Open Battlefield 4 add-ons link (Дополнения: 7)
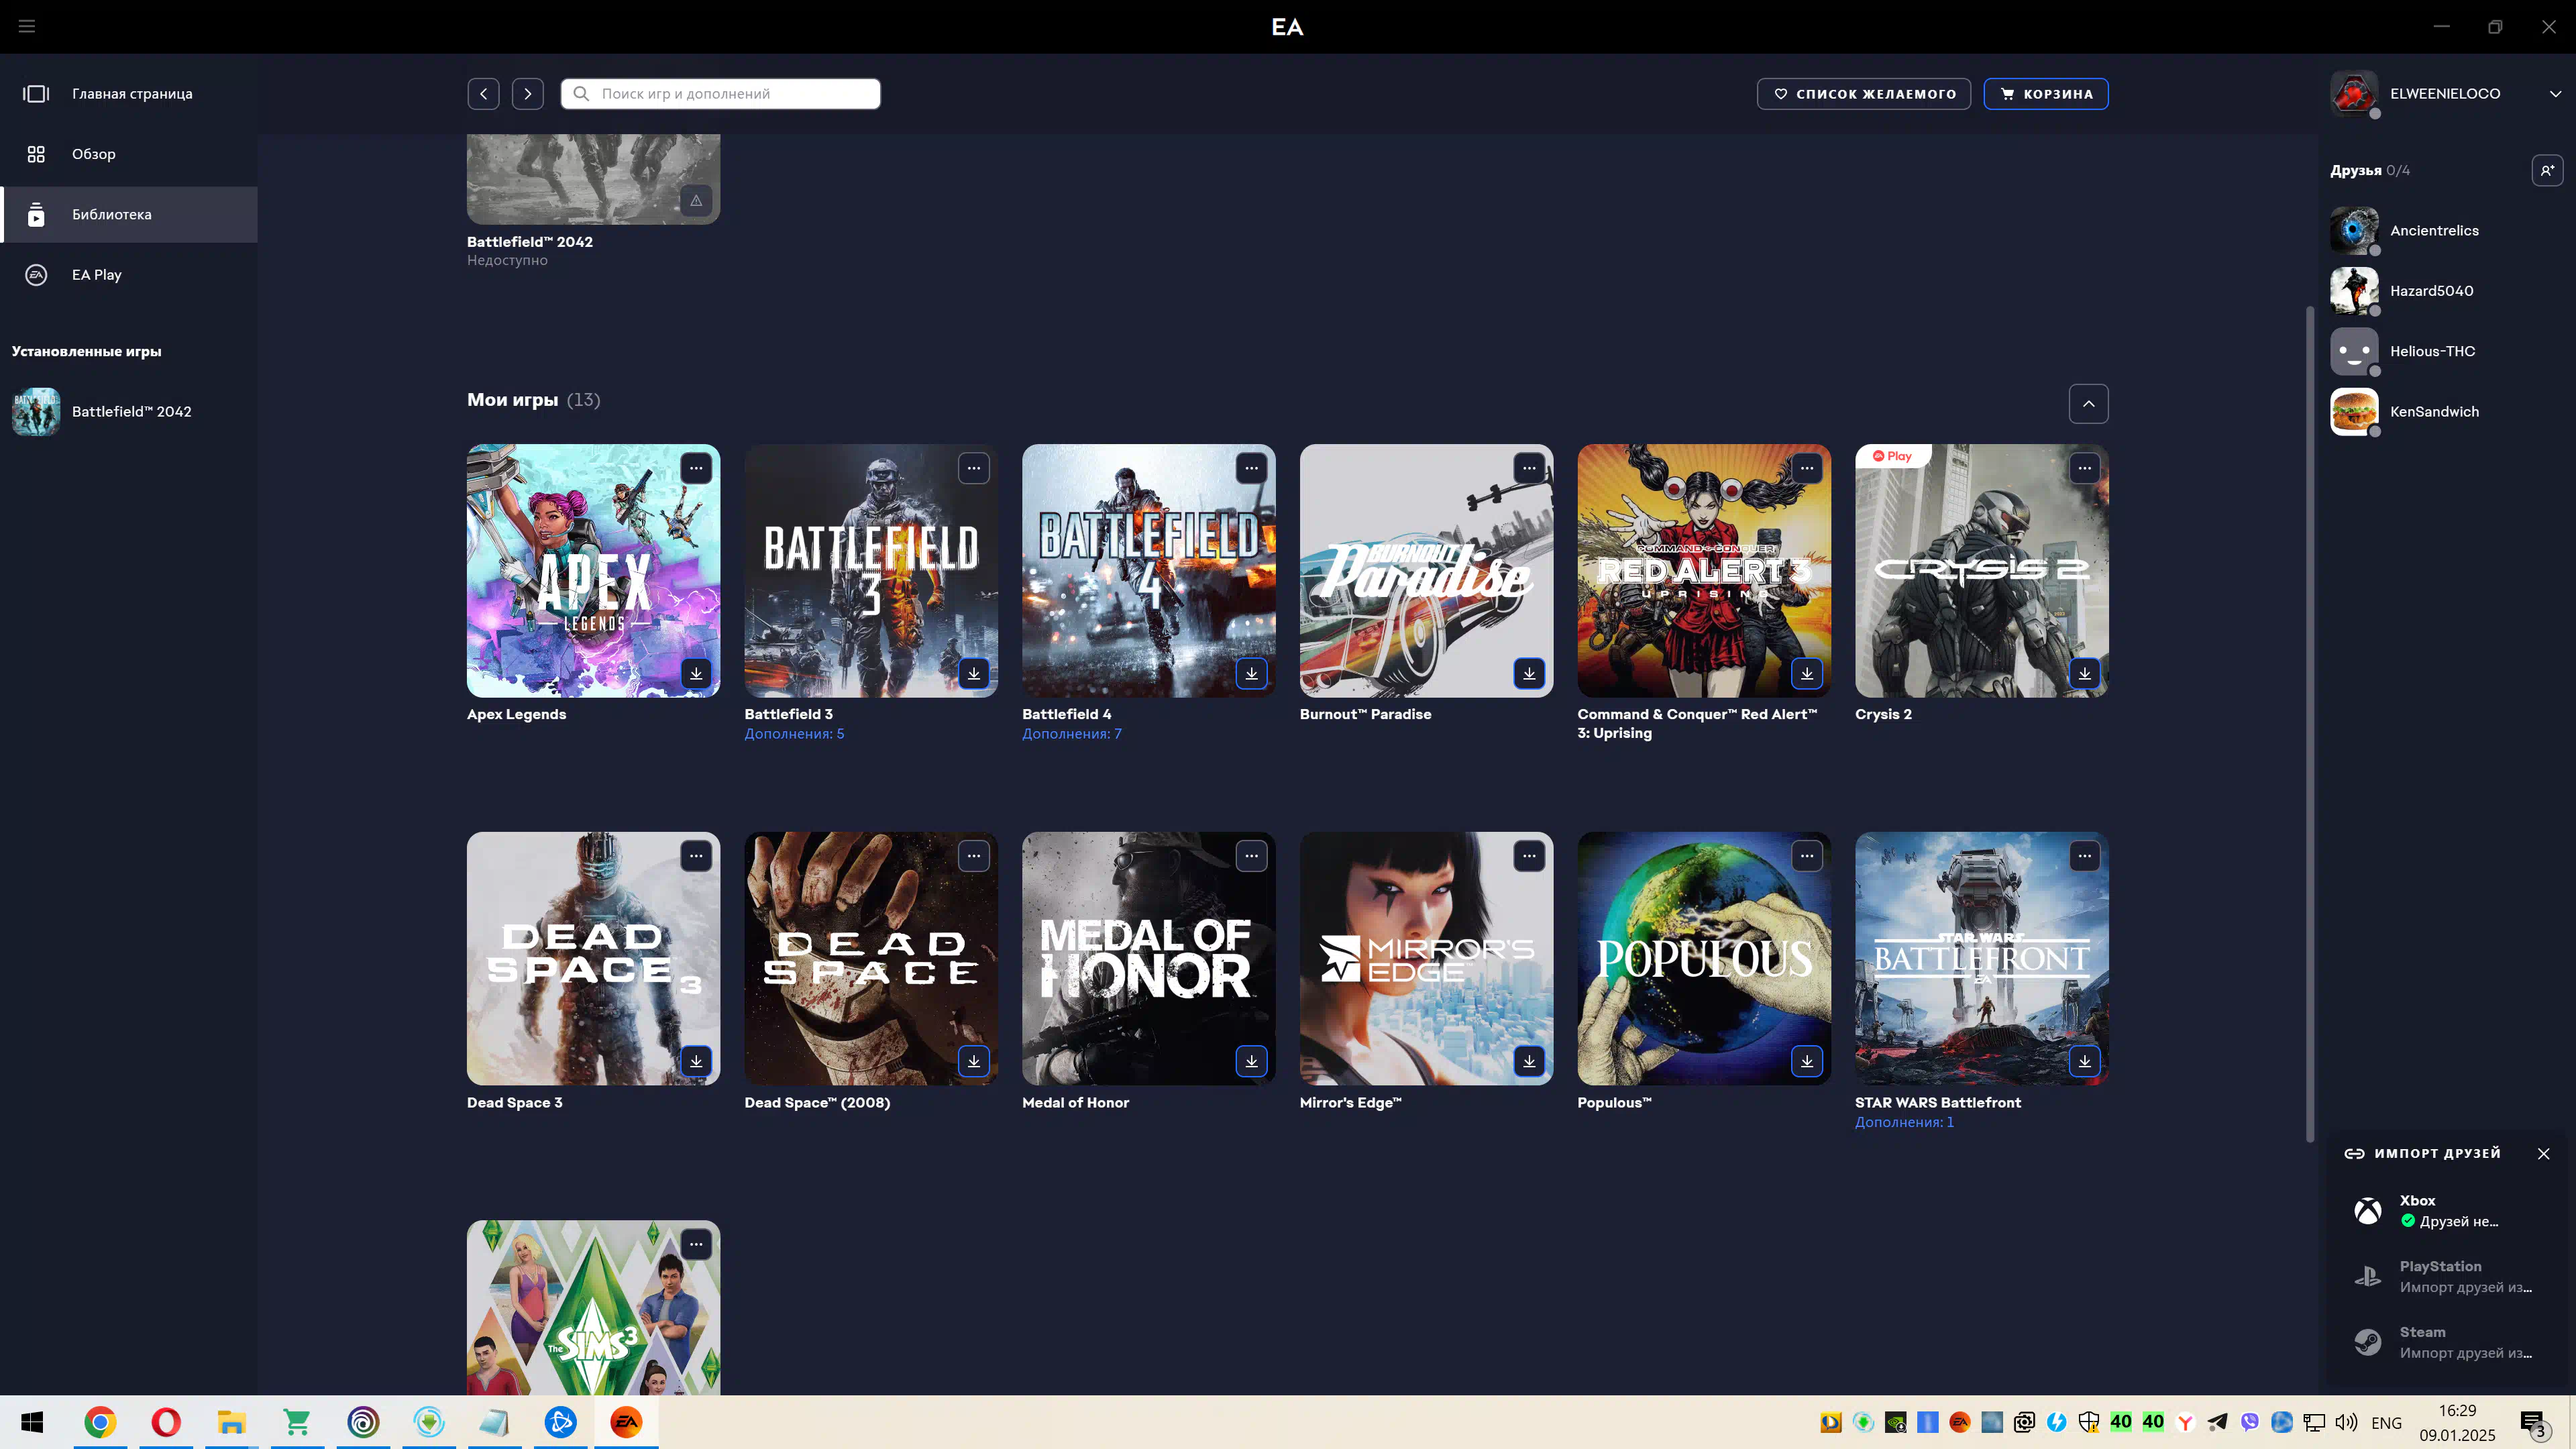The height and width of the screenshot is (1449, 2576). tap(1071, 734)
